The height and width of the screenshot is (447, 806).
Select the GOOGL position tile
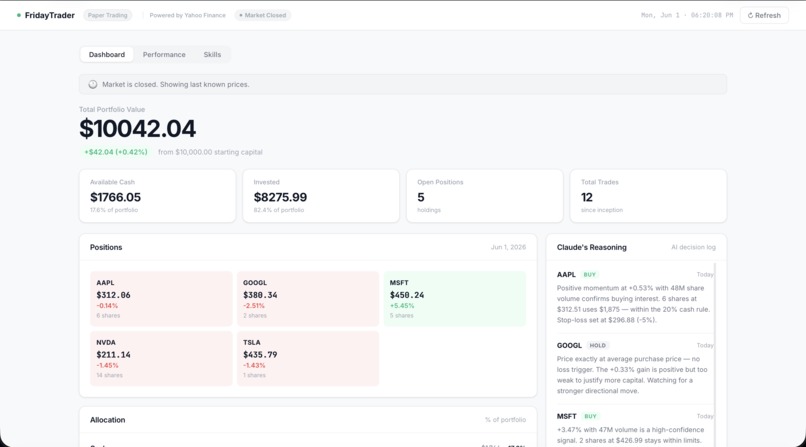(x=308, y=299)
